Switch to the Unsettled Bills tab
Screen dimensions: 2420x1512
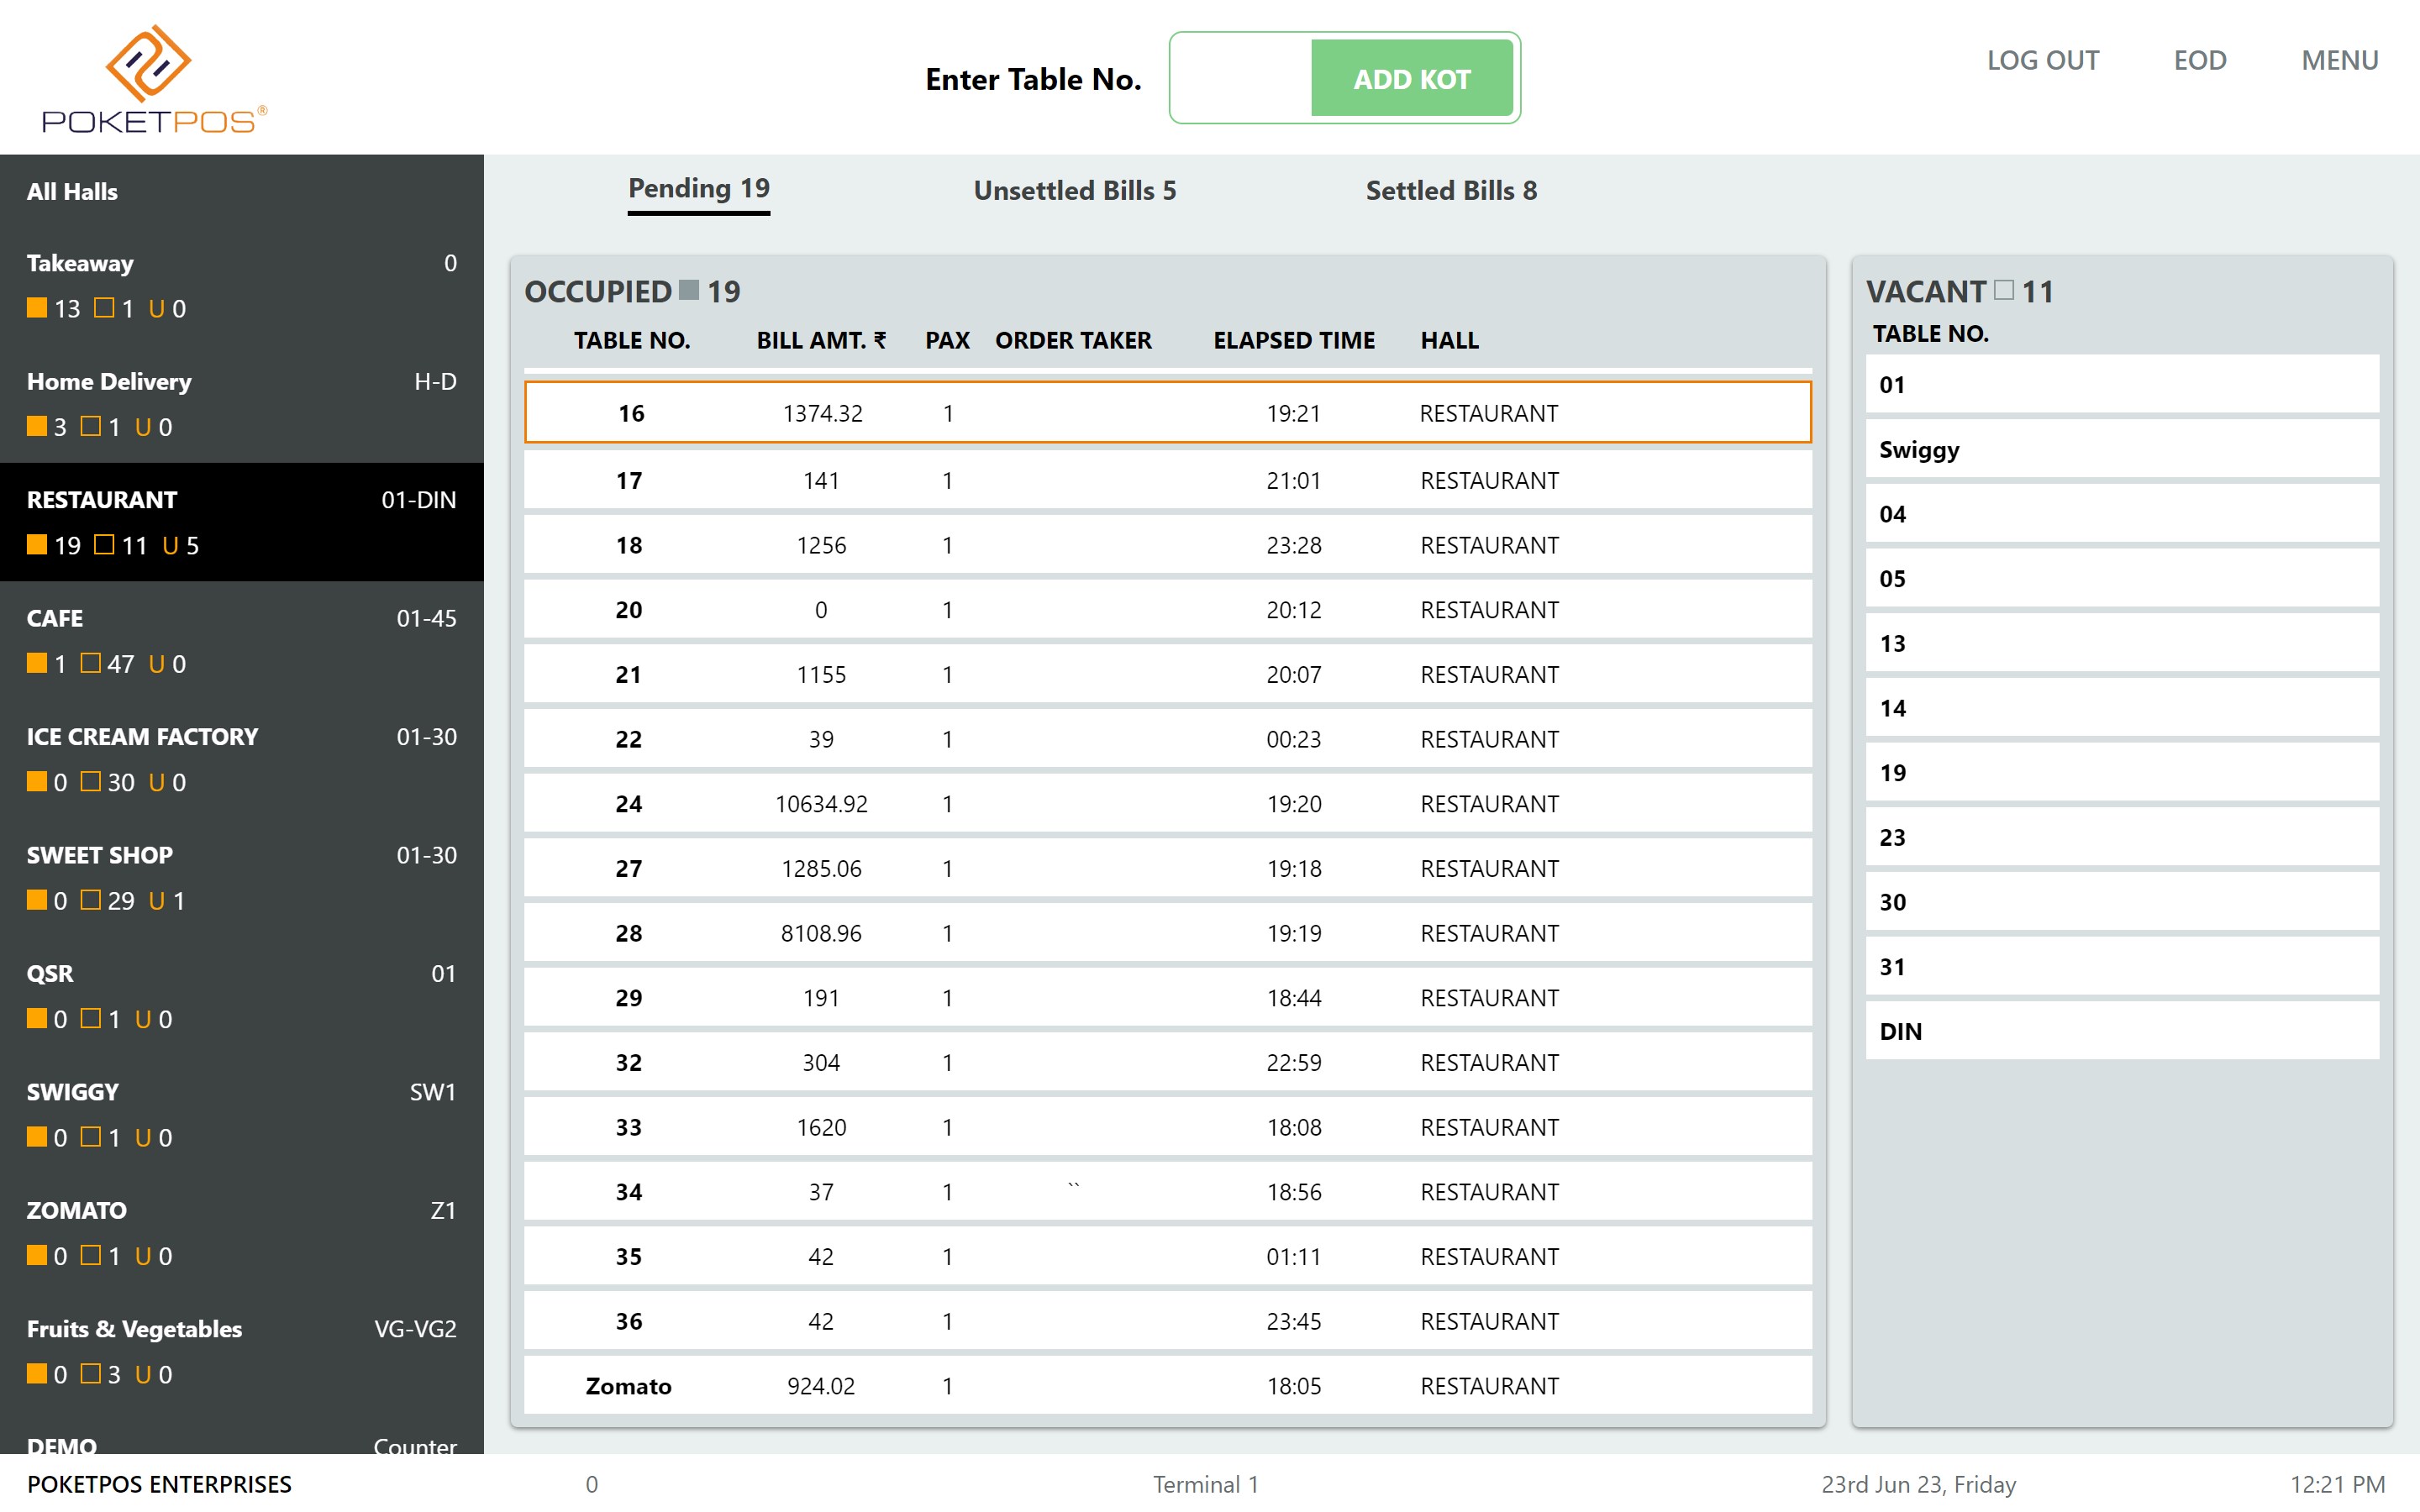click(1074, 190)
